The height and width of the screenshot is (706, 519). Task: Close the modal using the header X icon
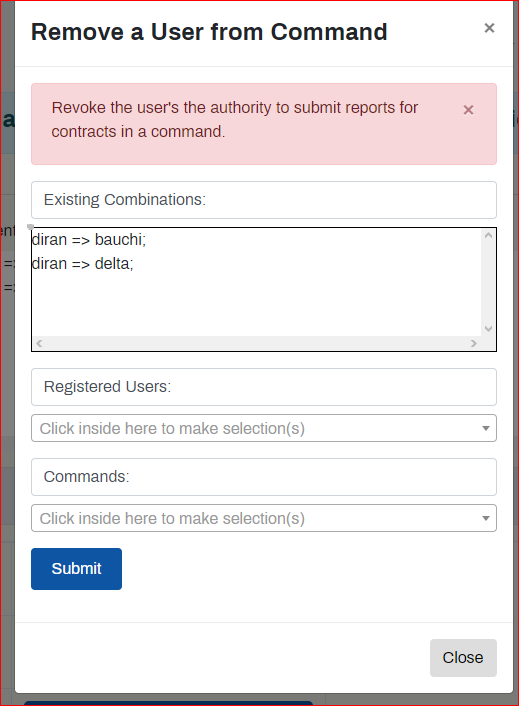(x=489, y=28)
